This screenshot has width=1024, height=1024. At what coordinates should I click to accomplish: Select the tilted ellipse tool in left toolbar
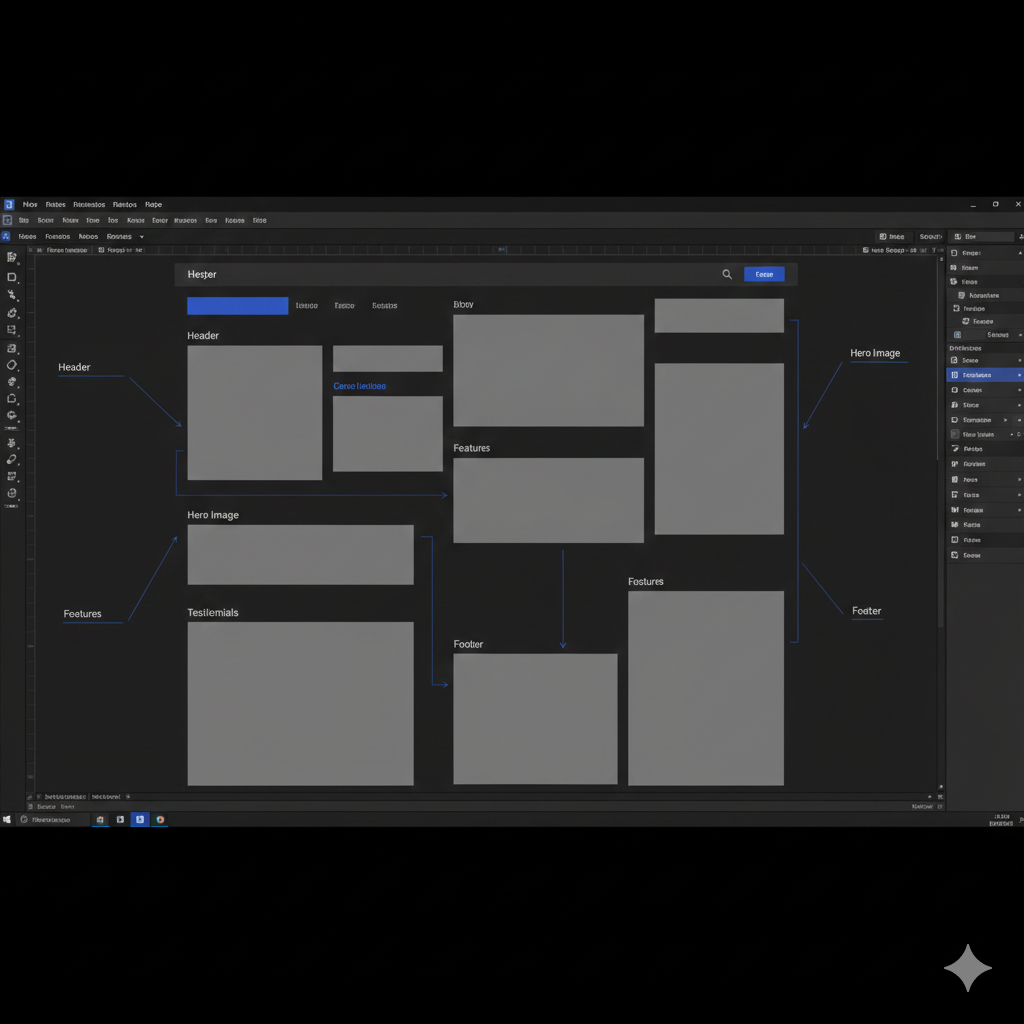12,365
